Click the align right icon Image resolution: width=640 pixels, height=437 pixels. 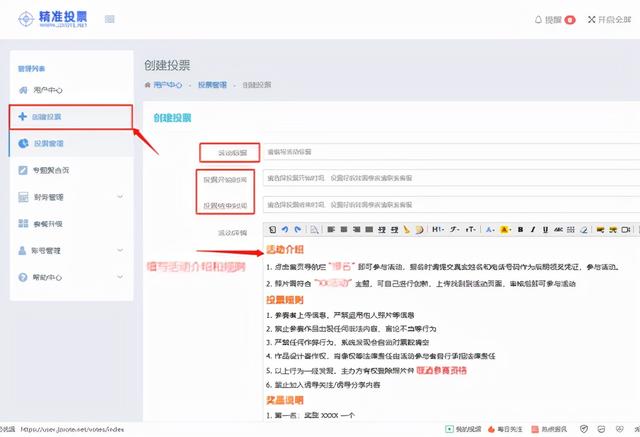click(x=356, y=230)
